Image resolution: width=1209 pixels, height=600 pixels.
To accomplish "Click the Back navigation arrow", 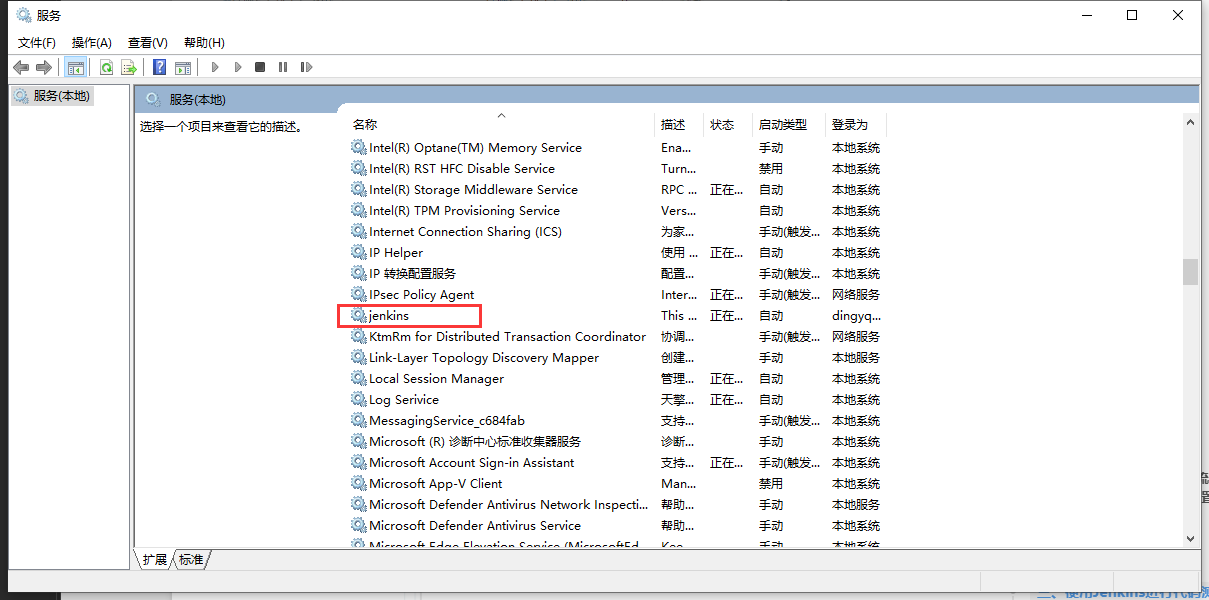I will click(x=21, y=66).
